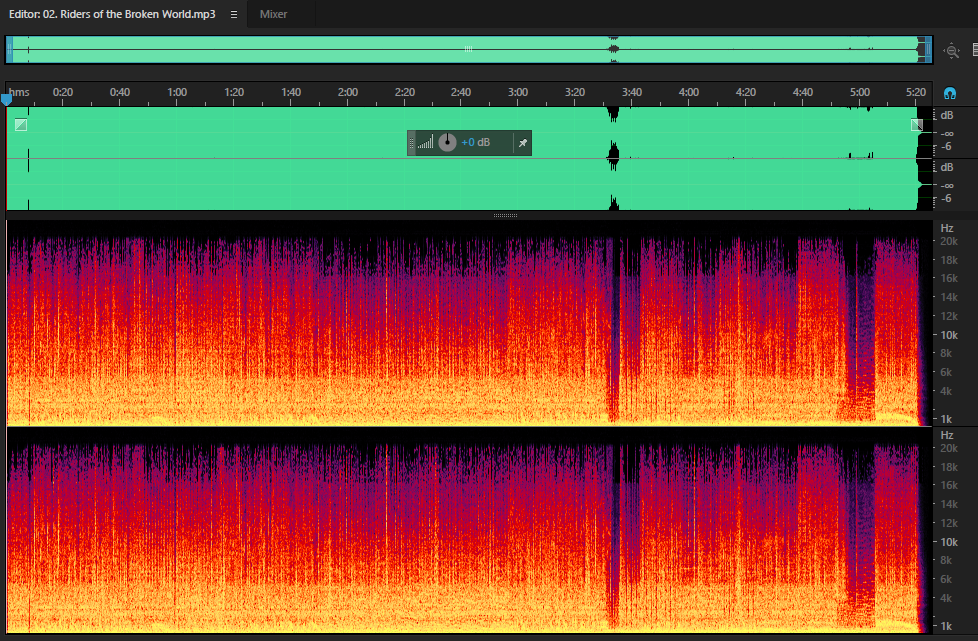Screen dimensions: 978x641
Task: Click the Hz label of the upper spectrogram scale
Action: point(947,228)
